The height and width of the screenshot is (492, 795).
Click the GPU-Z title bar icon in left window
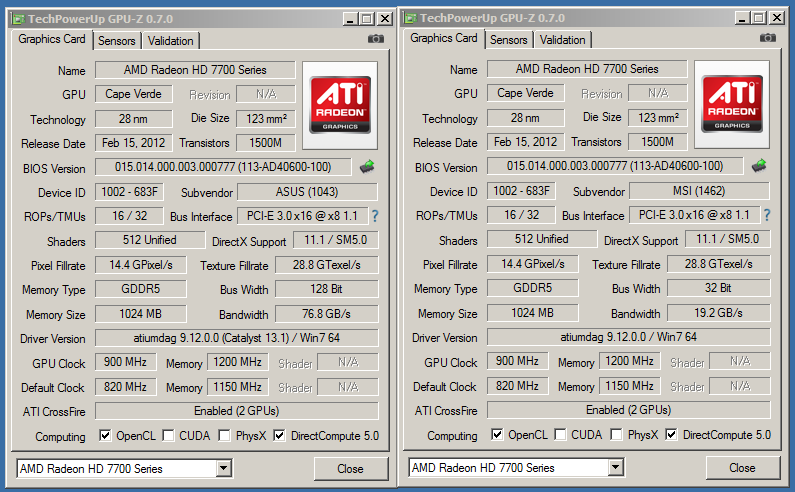click(x=19, y=19)
